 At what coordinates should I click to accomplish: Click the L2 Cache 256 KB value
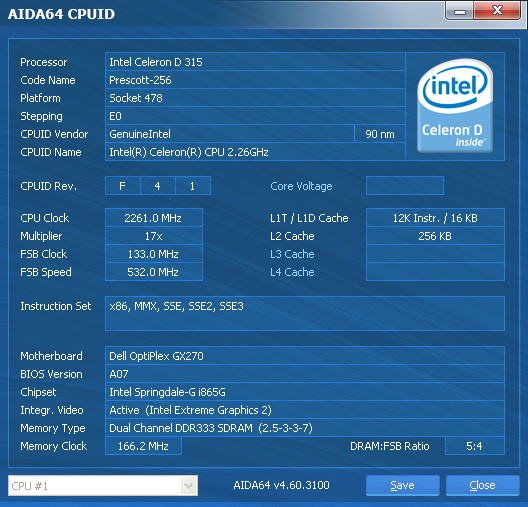[435, 236]
